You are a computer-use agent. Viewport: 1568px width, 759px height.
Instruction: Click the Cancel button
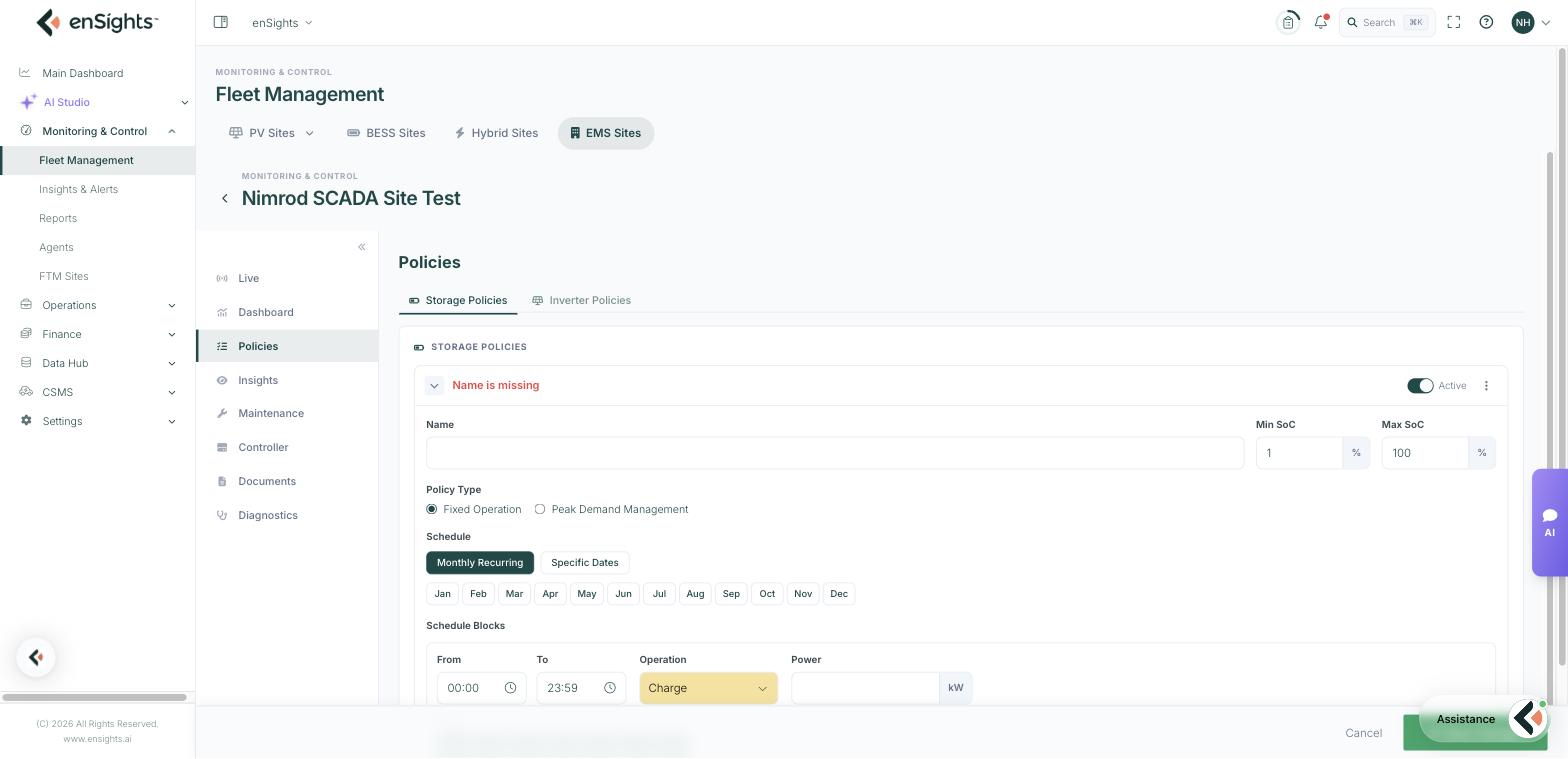pos(1364,733)
